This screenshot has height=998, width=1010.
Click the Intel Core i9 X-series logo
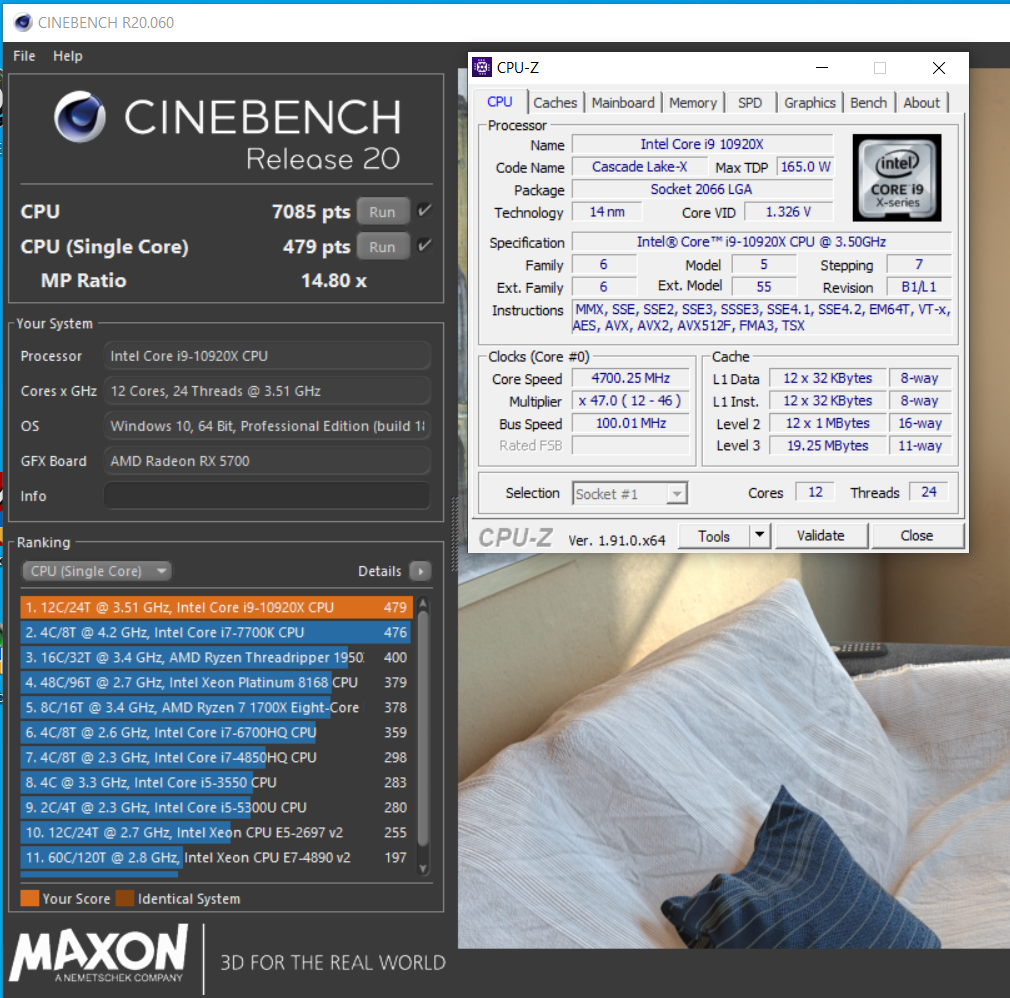897,178
